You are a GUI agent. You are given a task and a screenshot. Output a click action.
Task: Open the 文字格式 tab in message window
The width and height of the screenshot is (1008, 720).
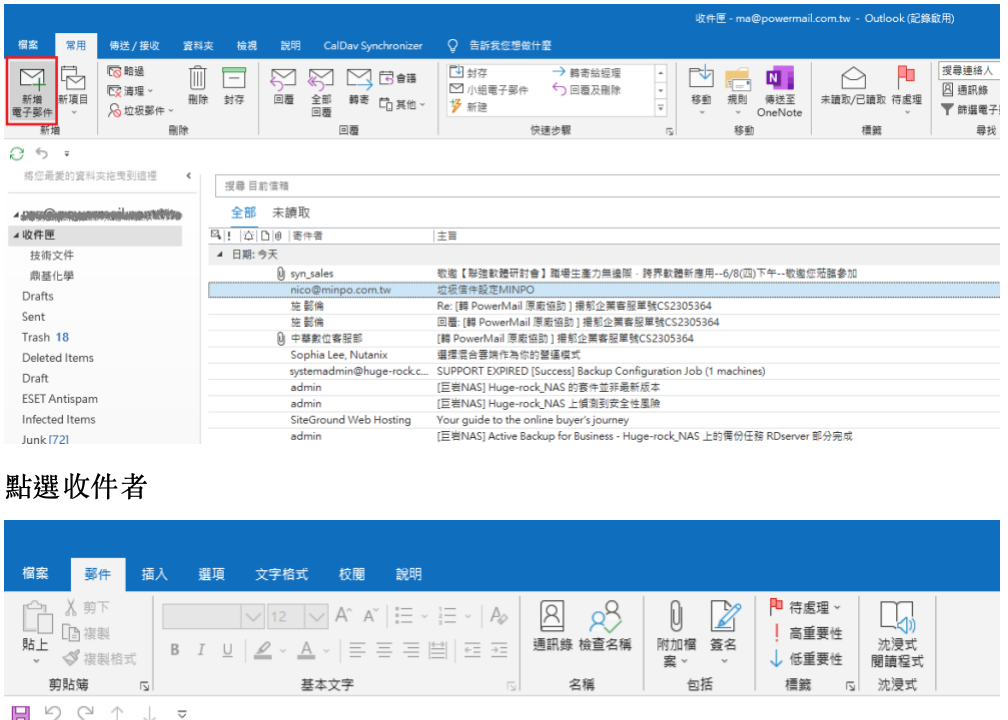[282, 574]
